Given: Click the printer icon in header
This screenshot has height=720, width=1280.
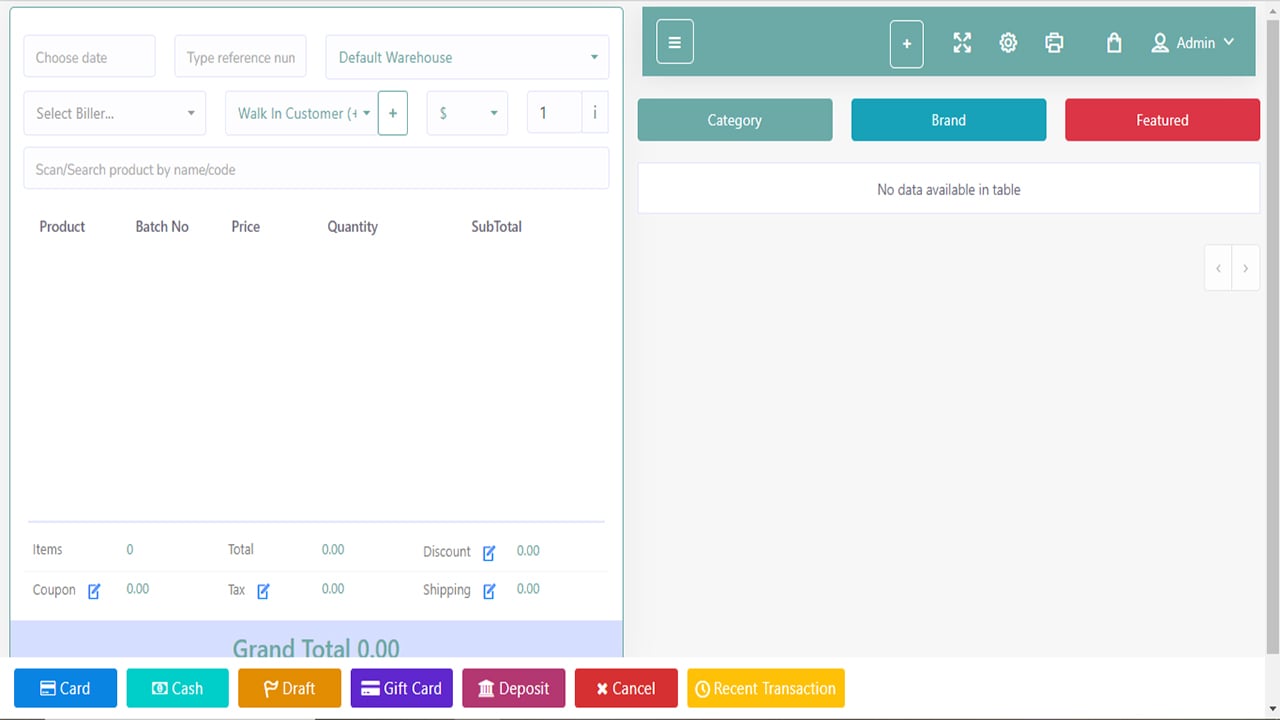Looking at the screenshot, I should click(1054, 43).
